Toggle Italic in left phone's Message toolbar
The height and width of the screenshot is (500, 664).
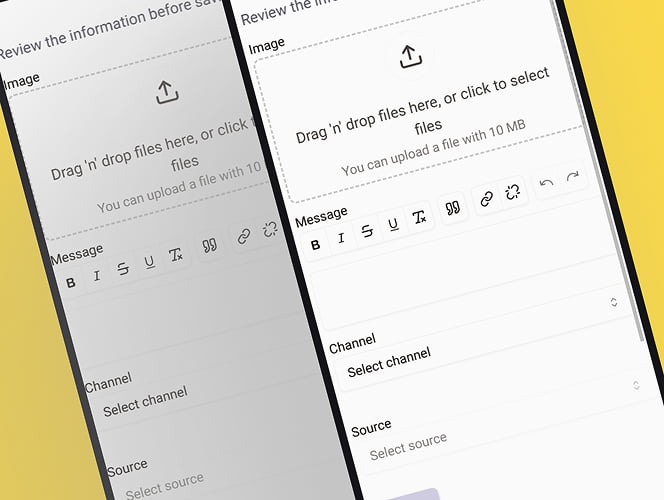[97, 276]
